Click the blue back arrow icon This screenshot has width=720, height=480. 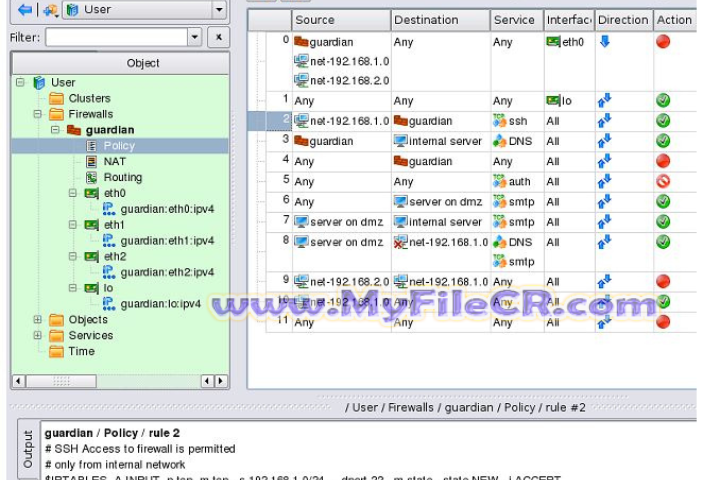(25, 10)
